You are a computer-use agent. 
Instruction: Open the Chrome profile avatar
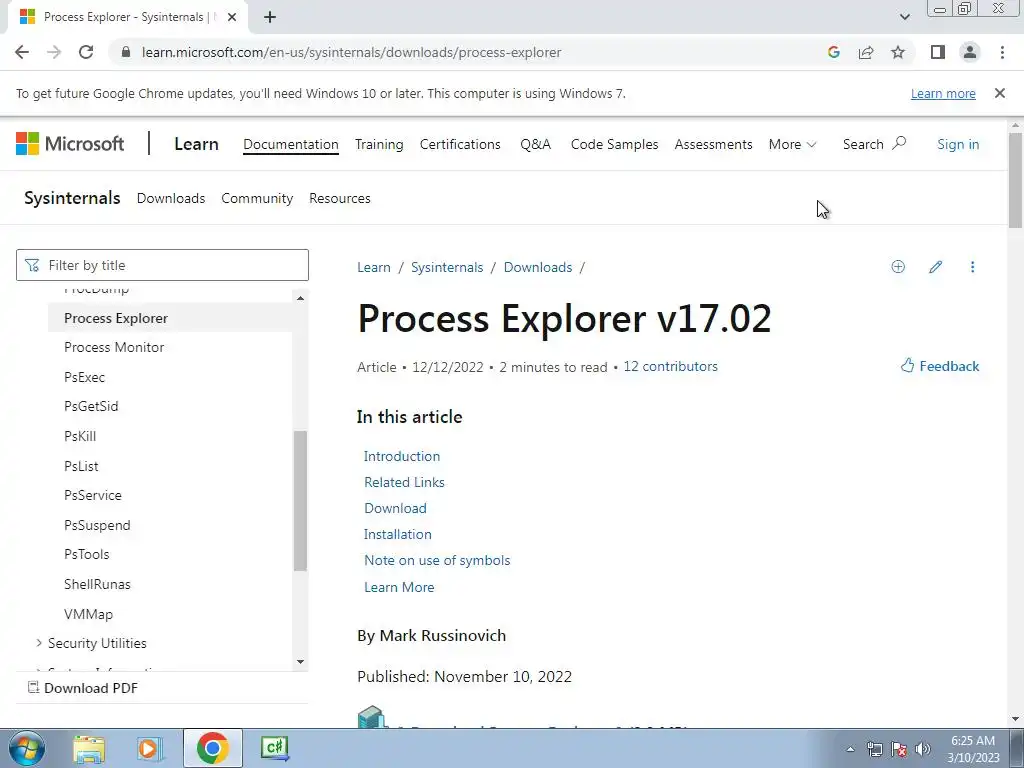tap(970, 52)
